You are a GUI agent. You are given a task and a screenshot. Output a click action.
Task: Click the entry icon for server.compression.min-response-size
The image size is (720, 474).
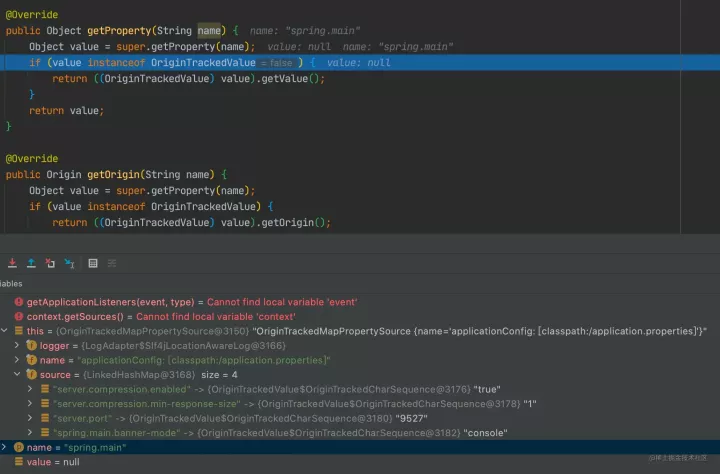(x=45, y=403)
